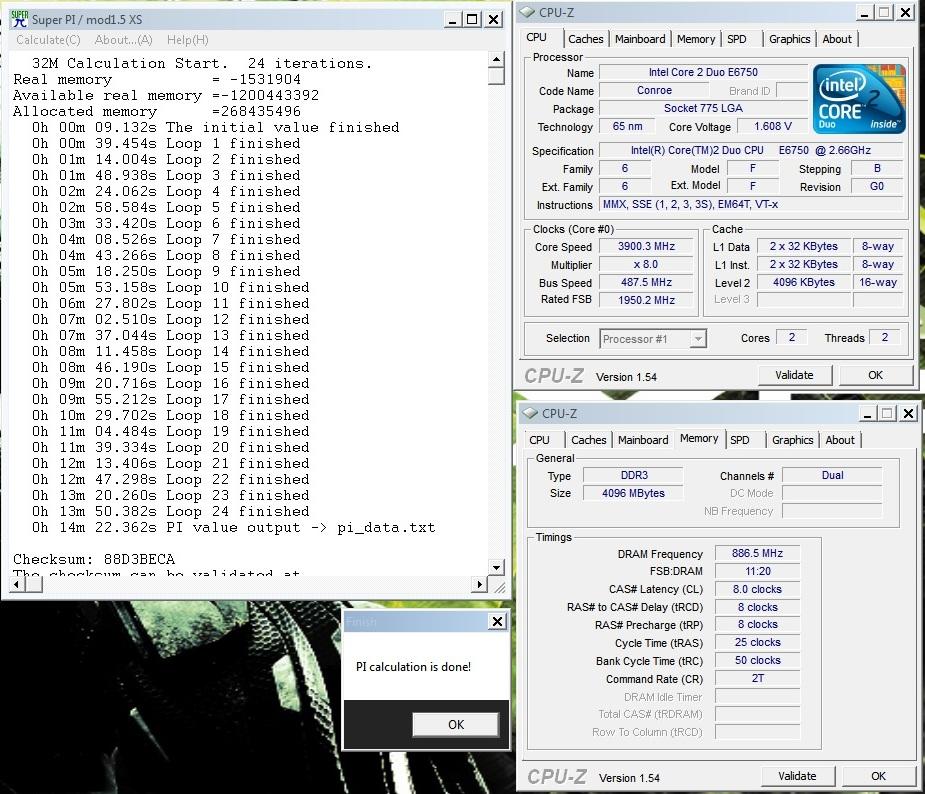Open Graphics tab in lower CPU-Z window

tap(792, 440)
